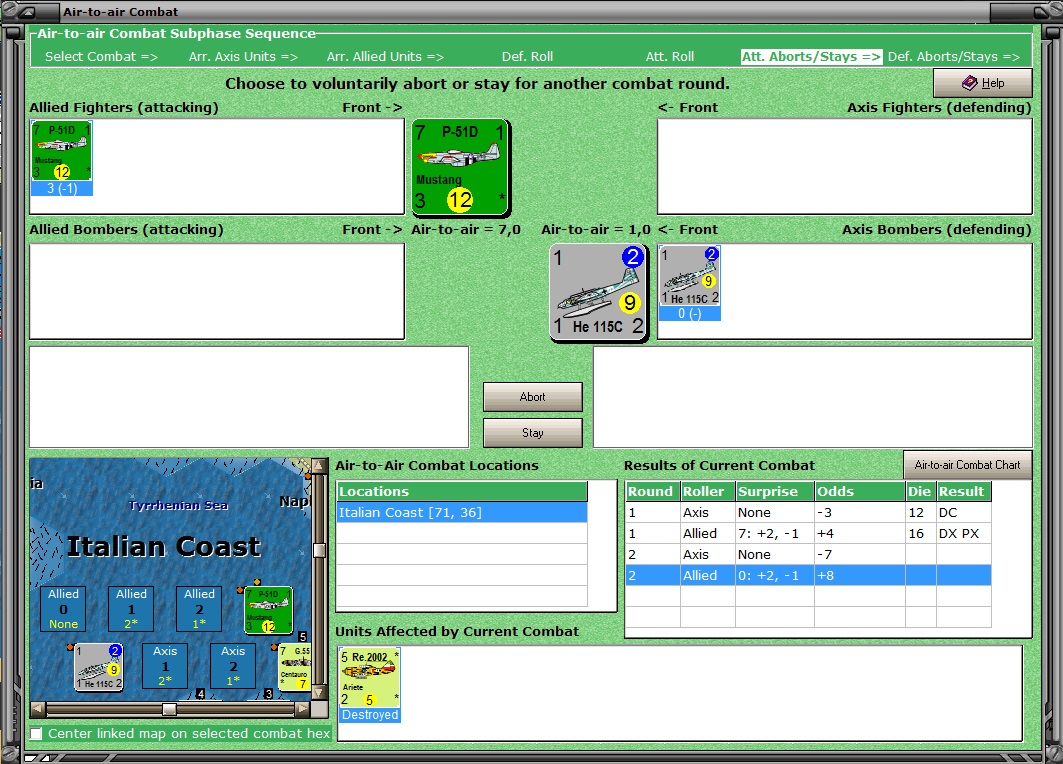Click the Result column header

click(x=964, y=491)
